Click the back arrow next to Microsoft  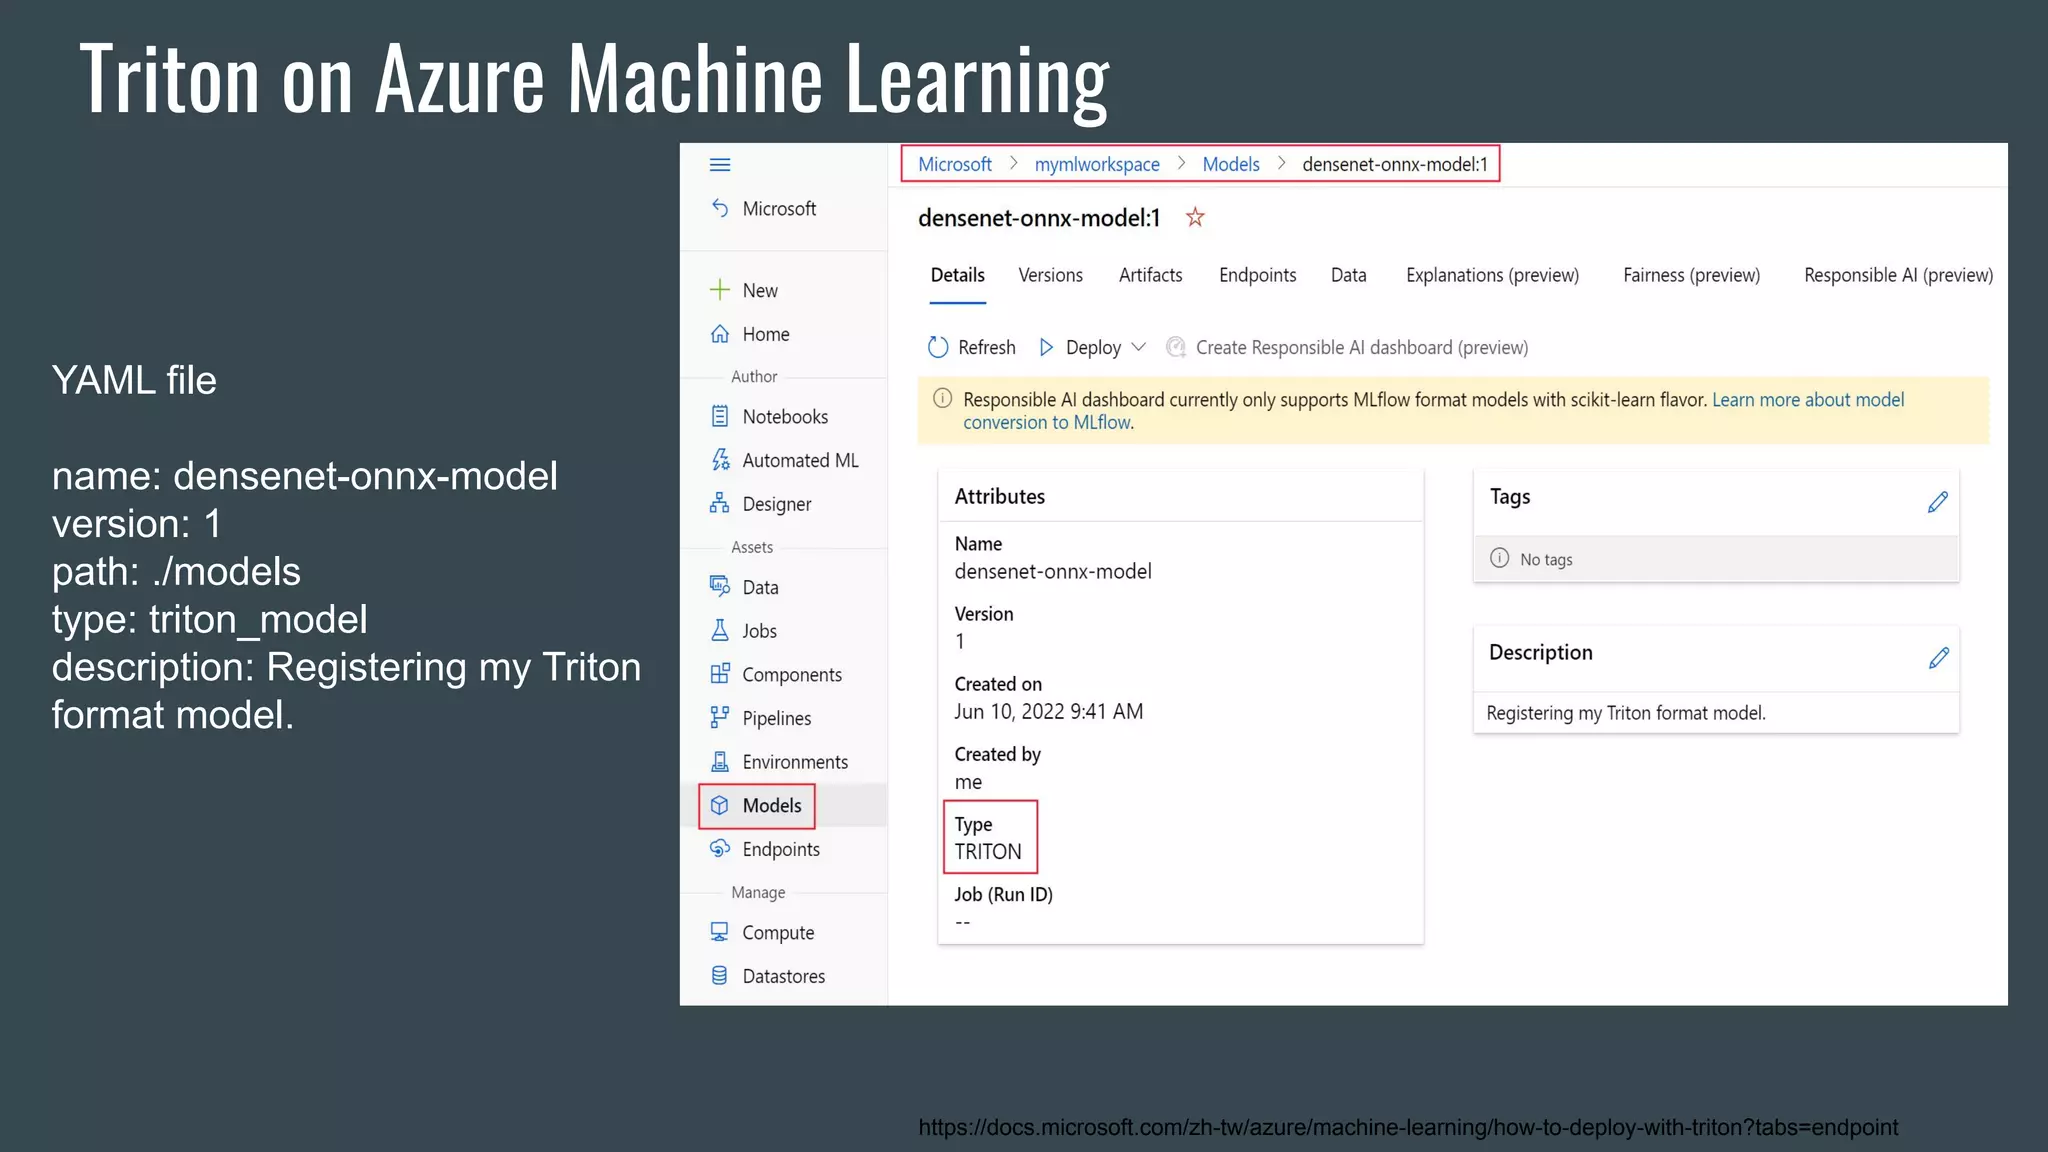(720, 208)
